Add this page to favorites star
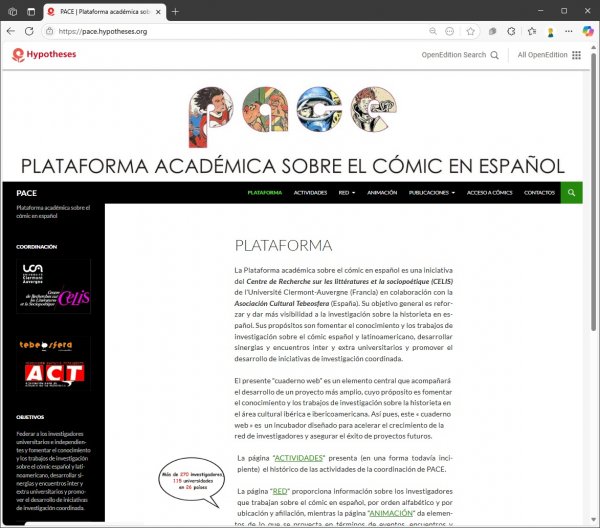Viewport: 600px width, 528px height. (471, 31)
